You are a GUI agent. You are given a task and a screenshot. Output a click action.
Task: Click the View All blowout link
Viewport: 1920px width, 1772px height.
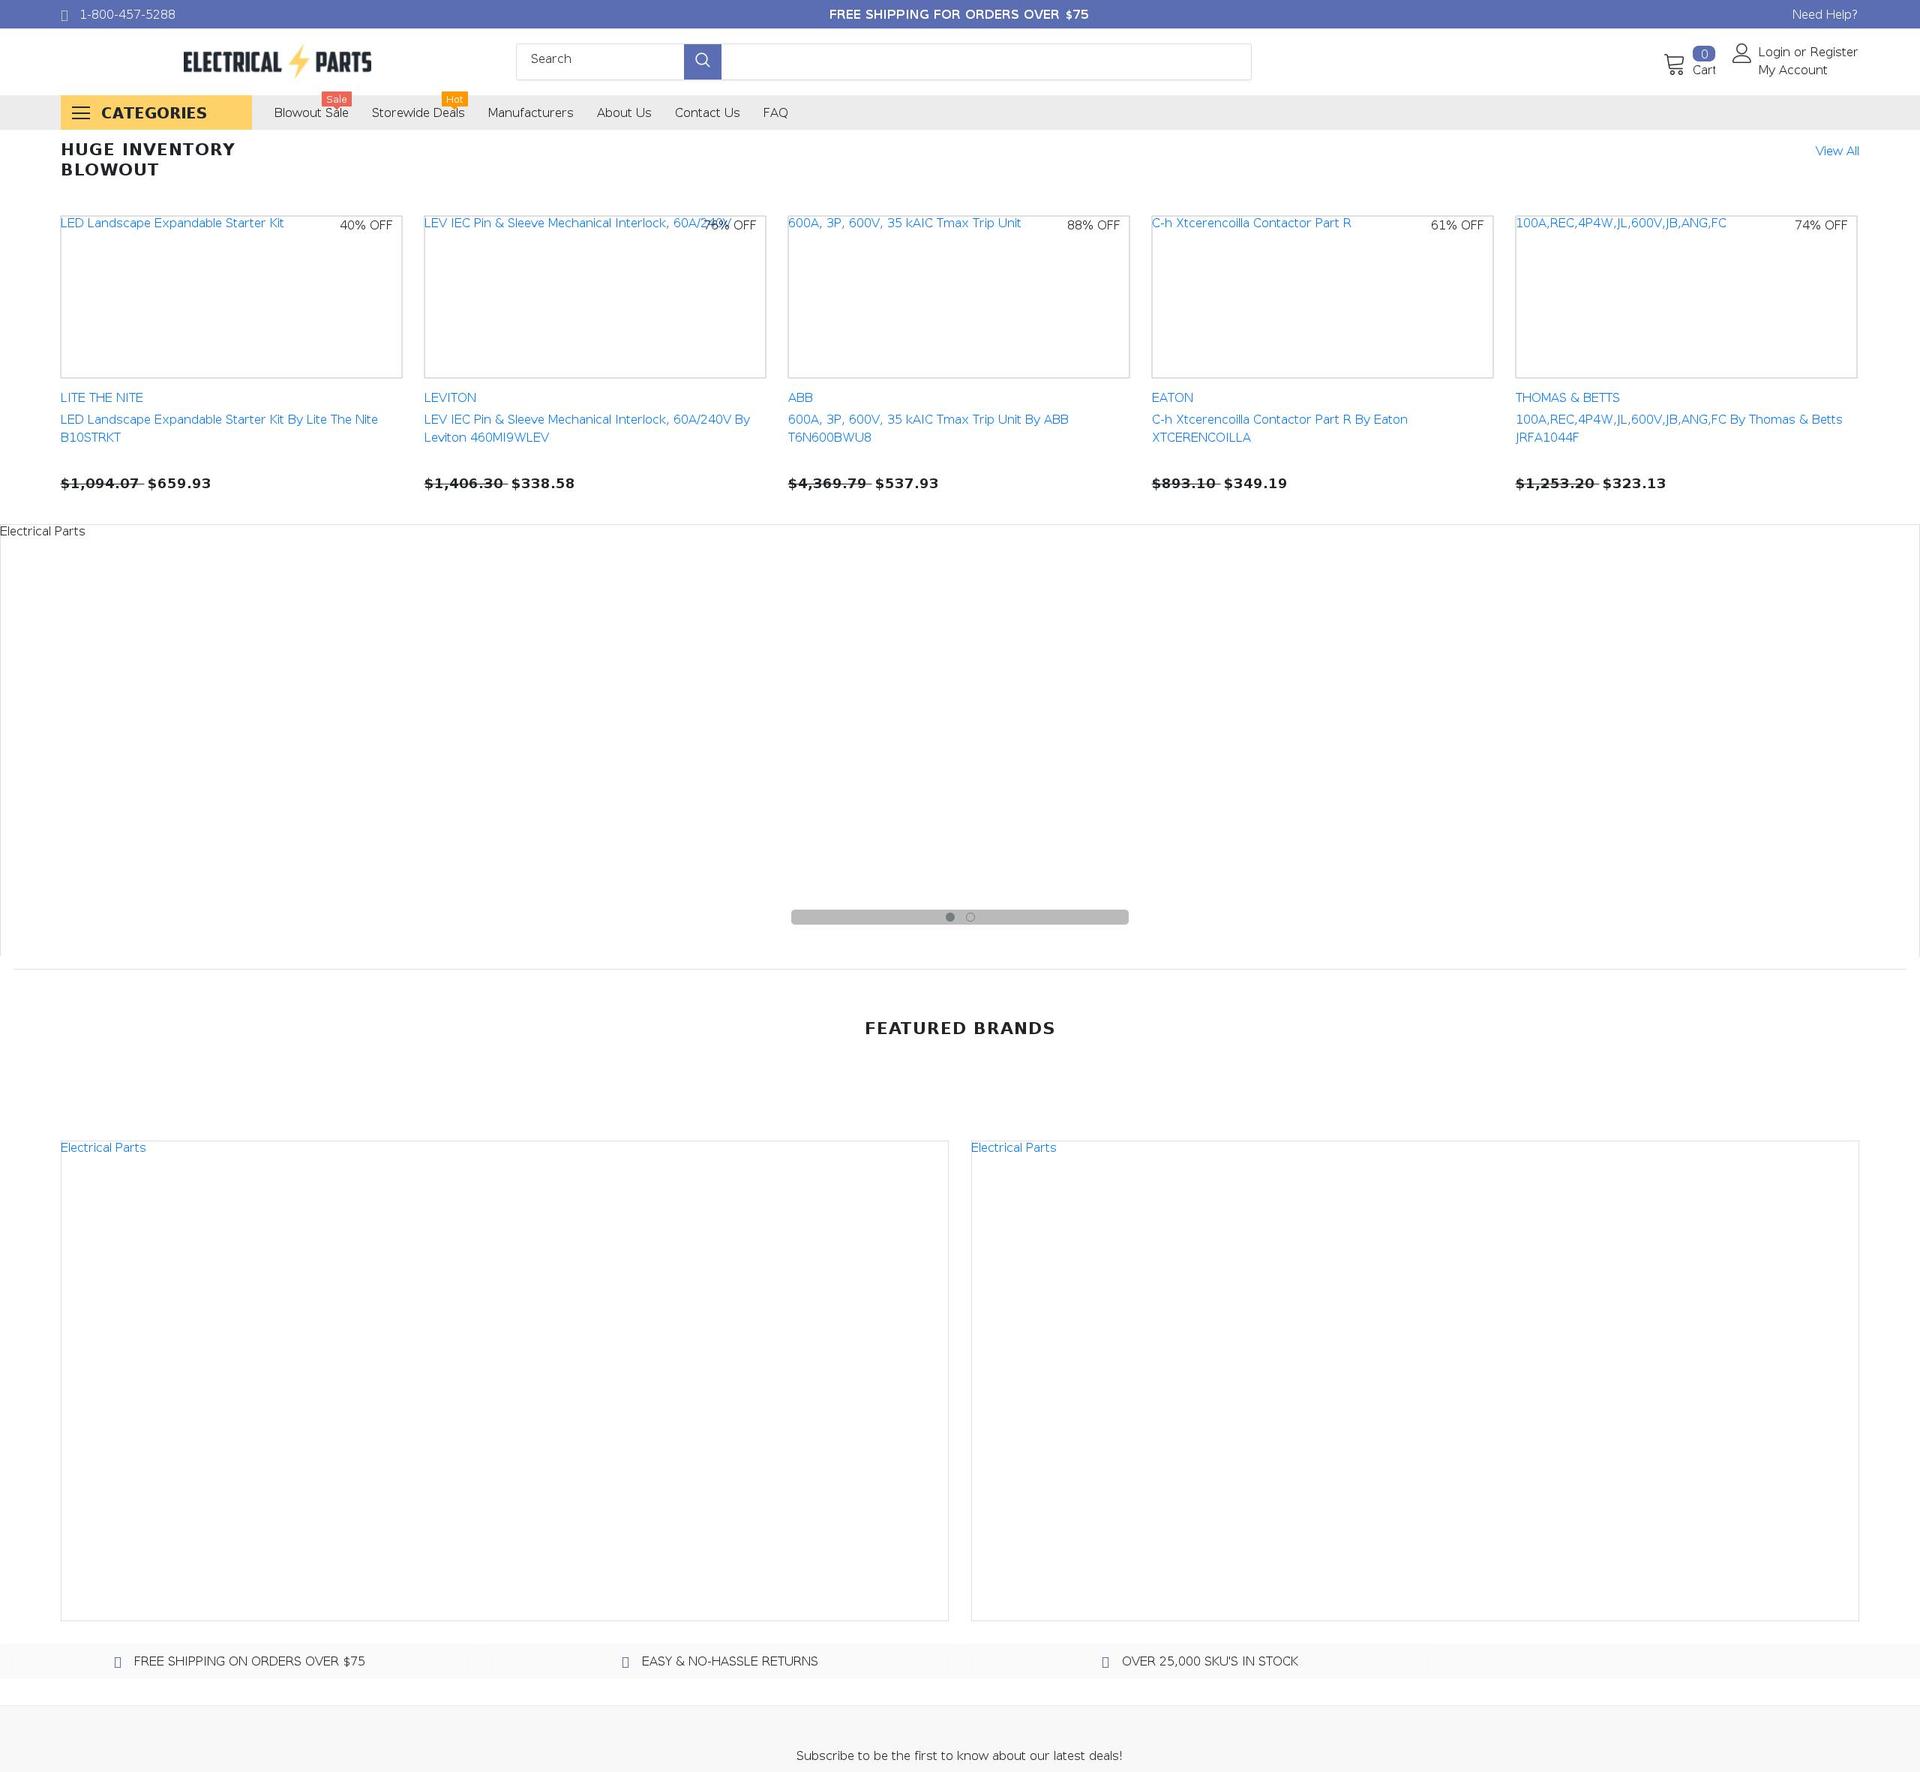(x=1836, y=152)
